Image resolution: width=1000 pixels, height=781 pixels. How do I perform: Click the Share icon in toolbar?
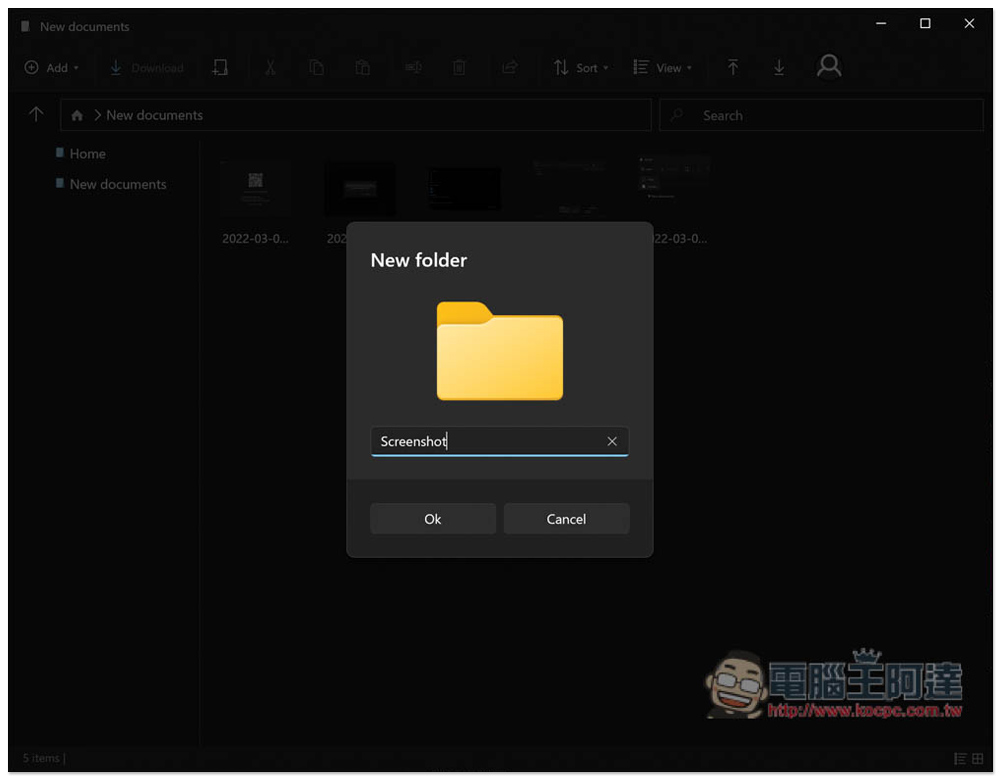[x=510, y=67]
